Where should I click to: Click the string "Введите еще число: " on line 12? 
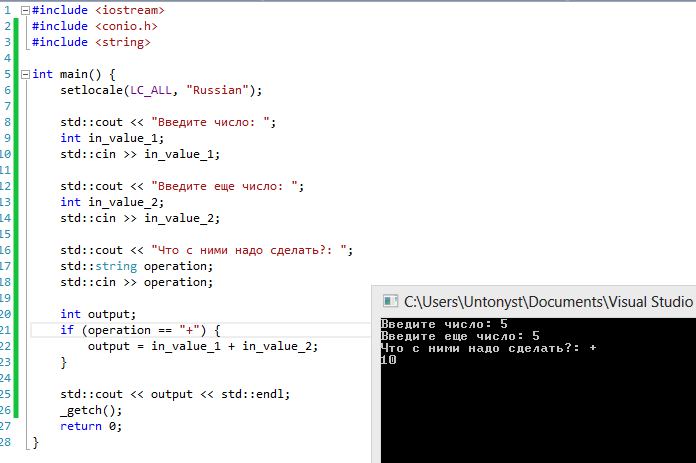[225, 186]
